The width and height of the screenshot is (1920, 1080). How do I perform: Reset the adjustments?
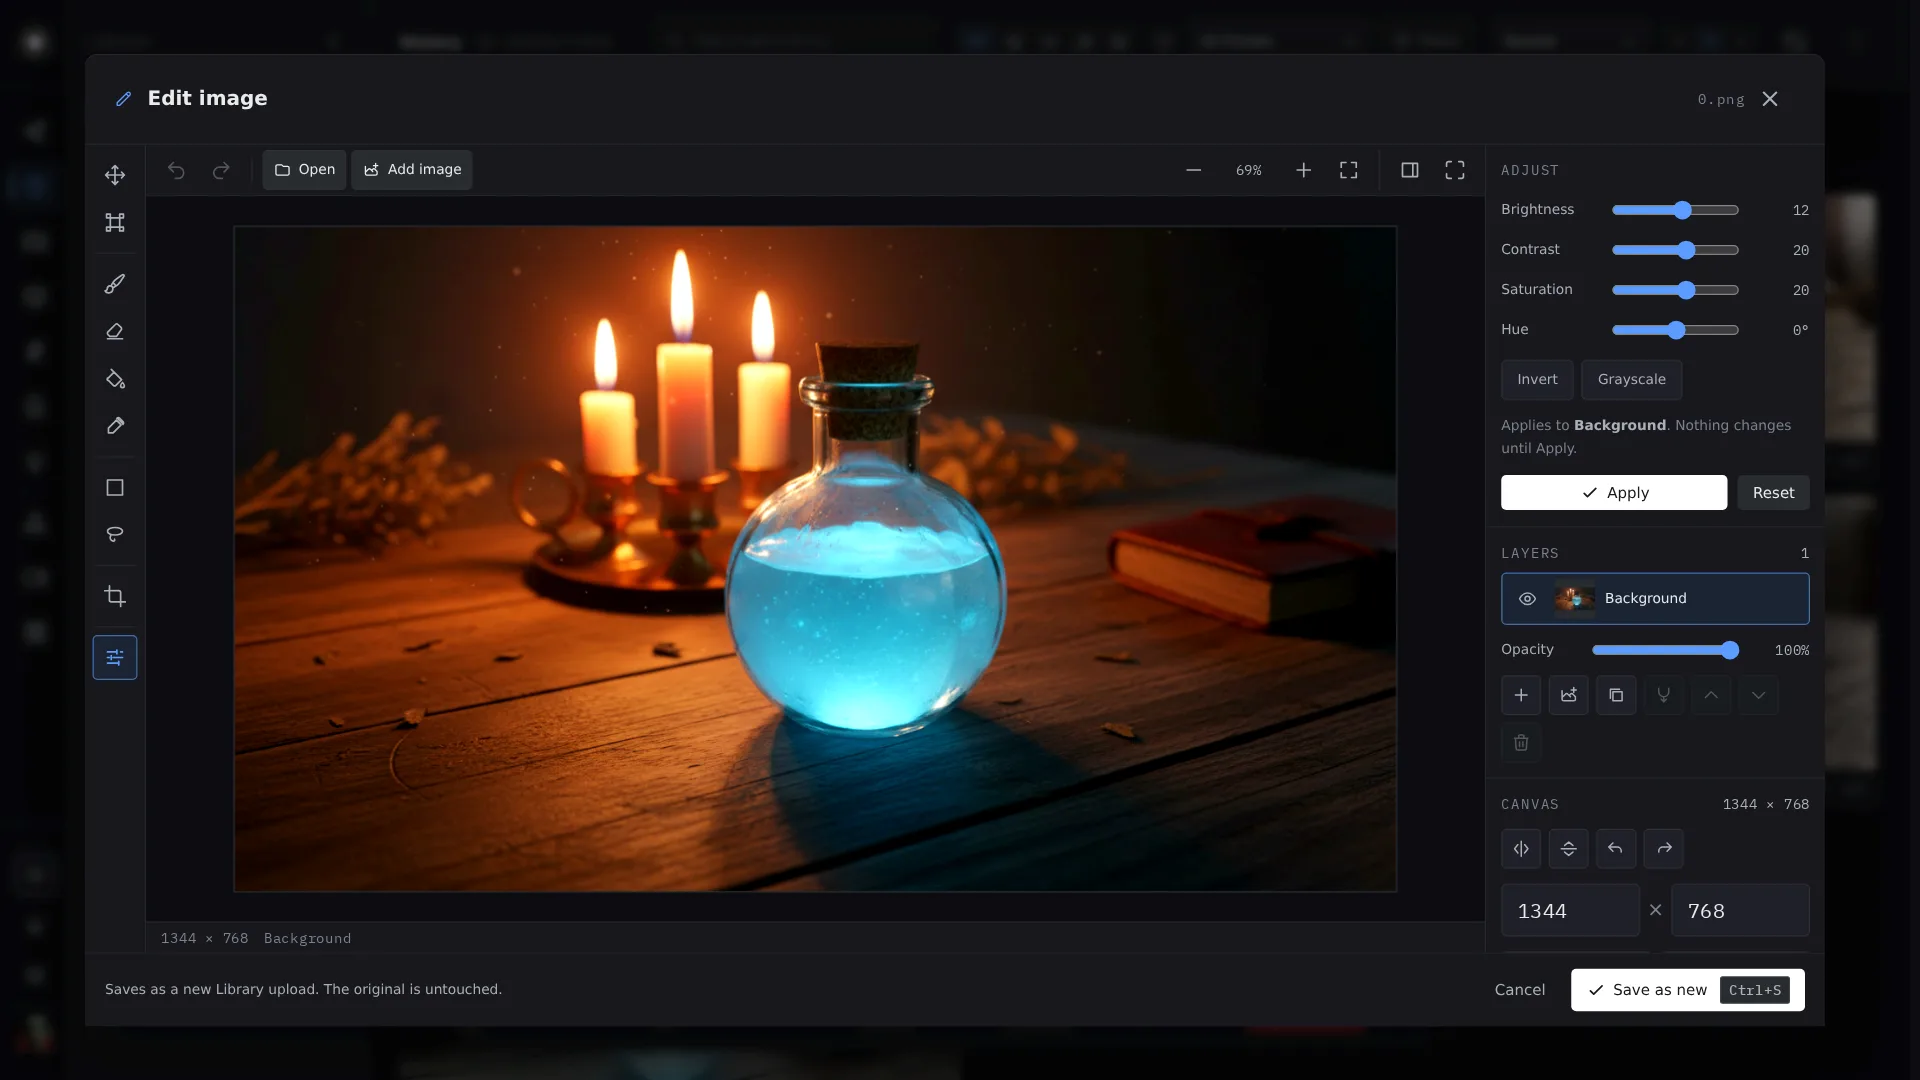1773,493
